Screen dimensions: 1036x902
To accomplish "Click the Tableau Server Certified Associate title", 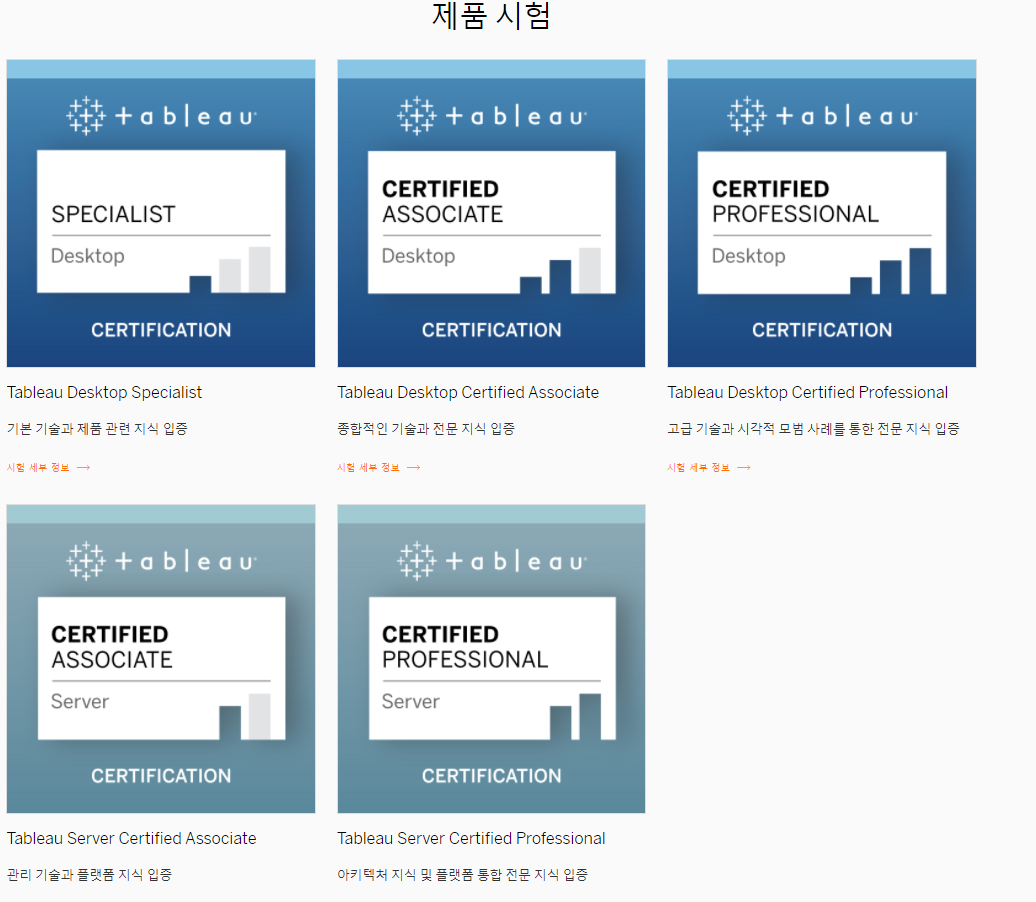I will pyautogui.click(x=131, y=838).
